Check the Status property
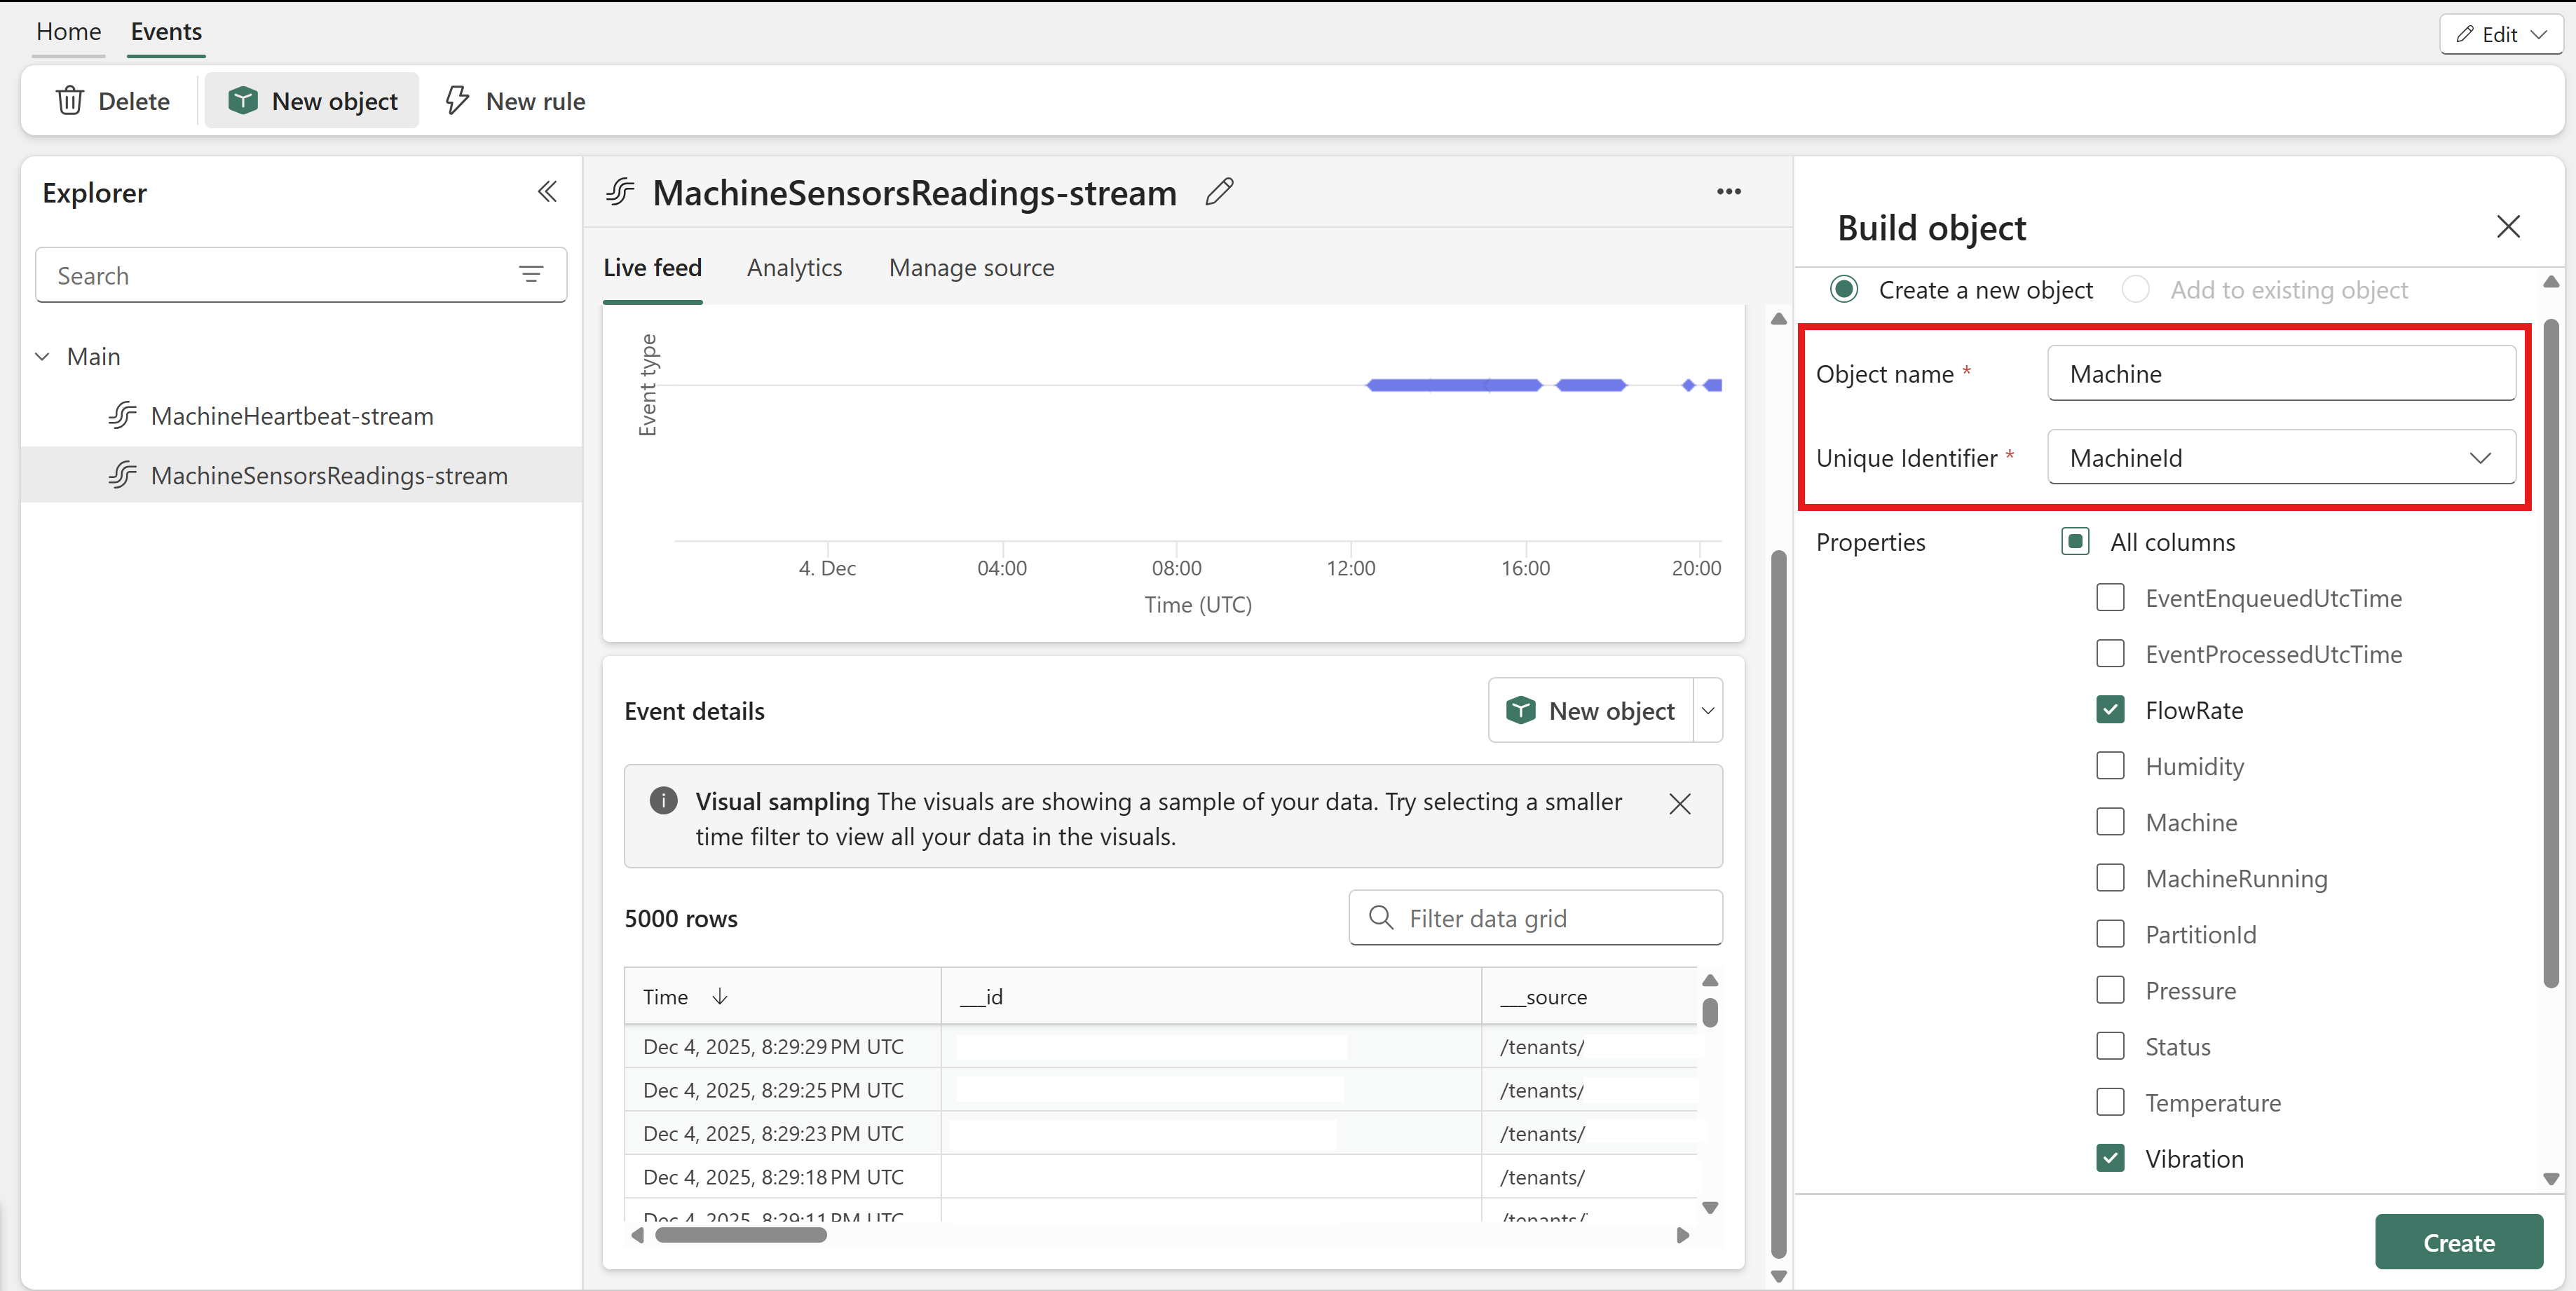This screenshot has height=1291, width=2576. (x=2110, y=1046)
